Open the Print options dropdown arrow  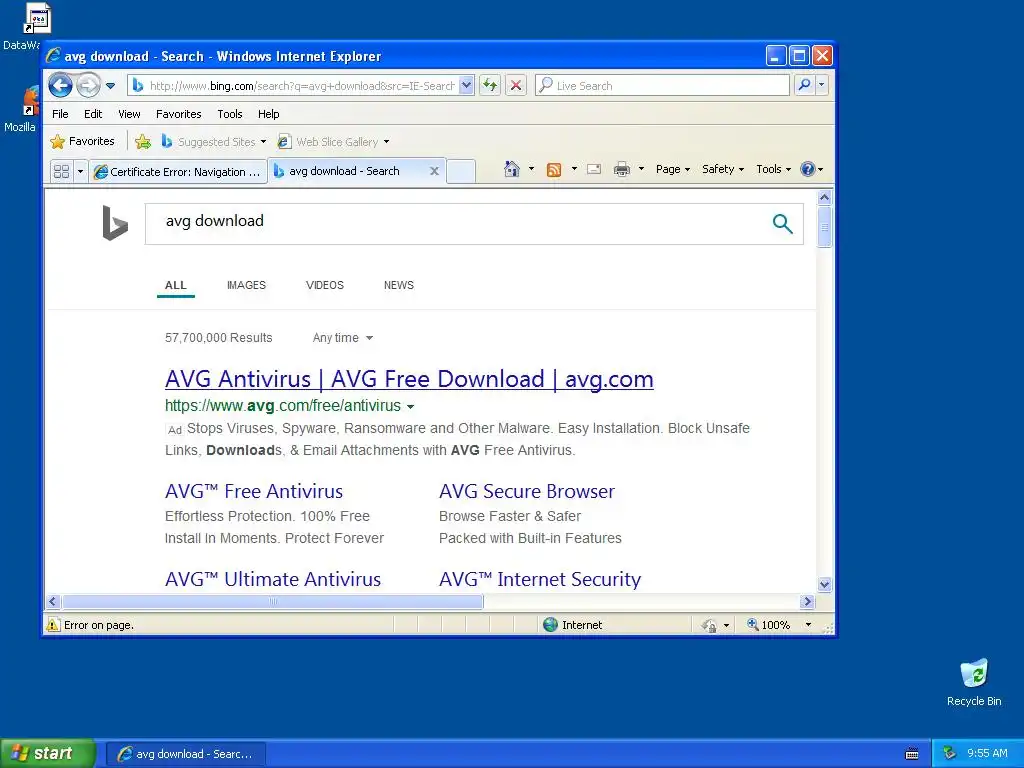641,169
